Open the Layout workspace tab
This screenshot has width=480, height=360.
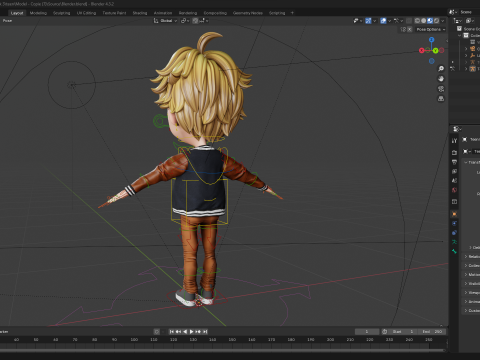pyautogui.click(x=17, y=13)
